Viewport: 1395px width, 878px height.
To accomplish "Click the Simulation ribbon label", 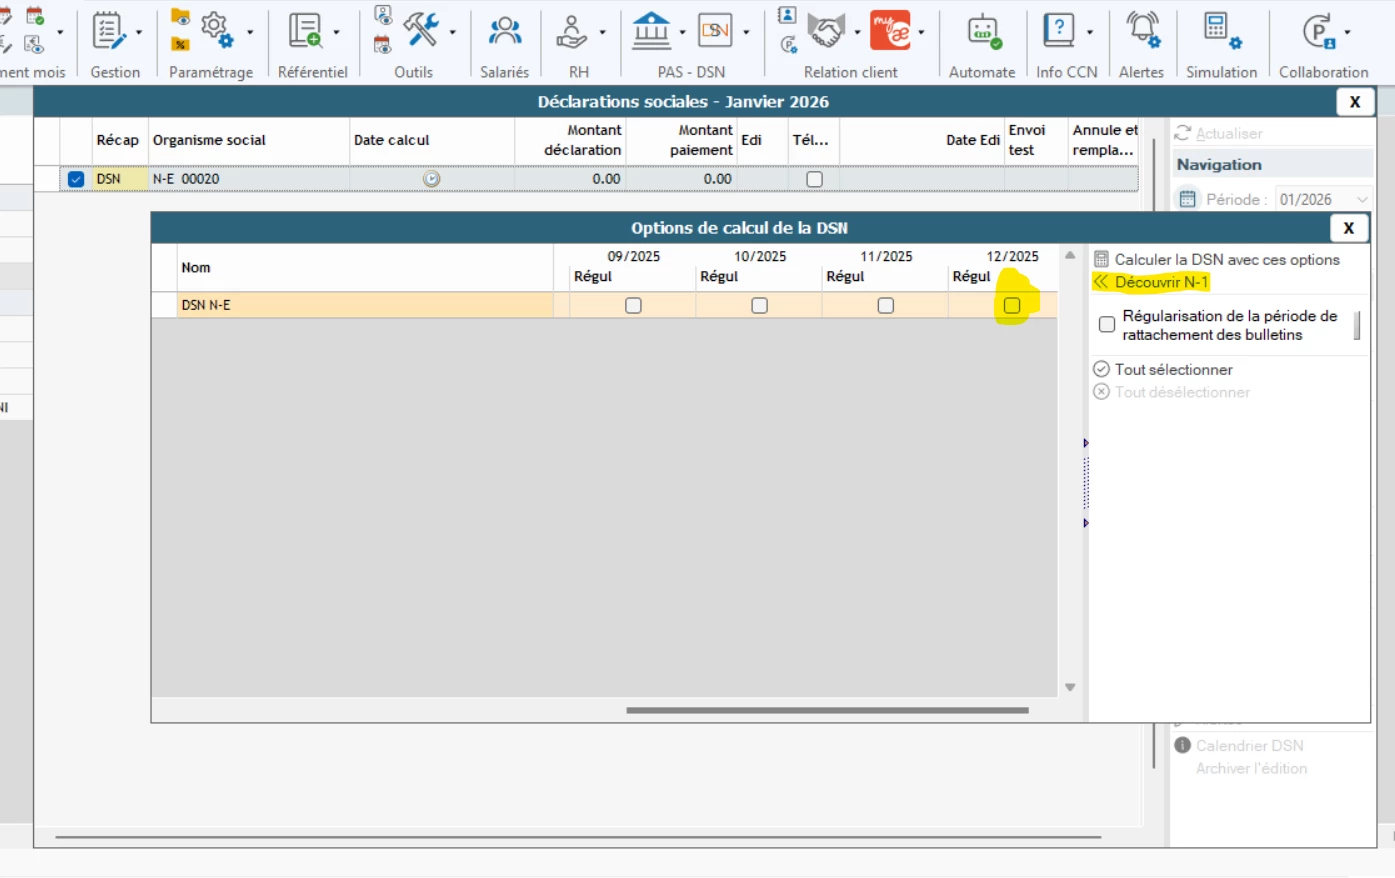I will pos(1222,72).
